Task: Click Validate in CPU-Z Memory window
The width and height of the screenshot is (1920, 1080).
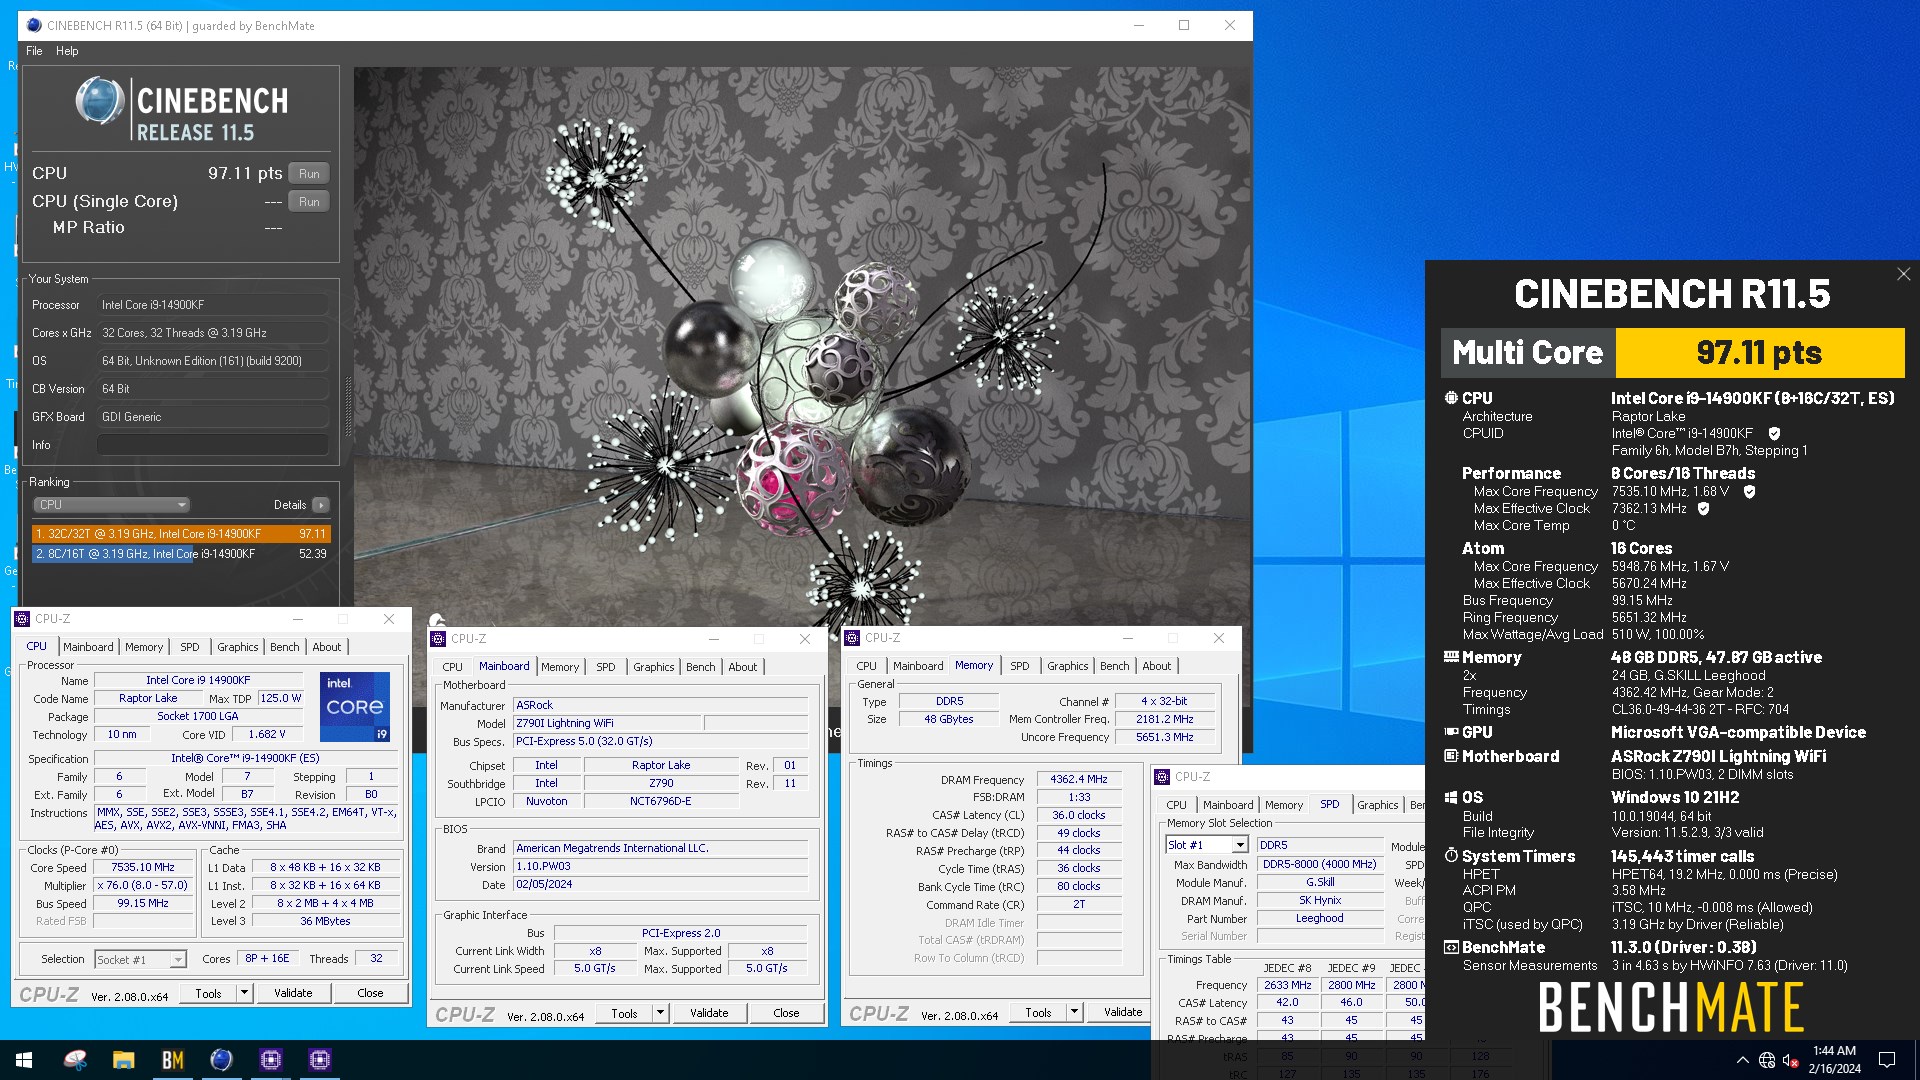Action: pyautogui.click(x=1123, y=1012)
